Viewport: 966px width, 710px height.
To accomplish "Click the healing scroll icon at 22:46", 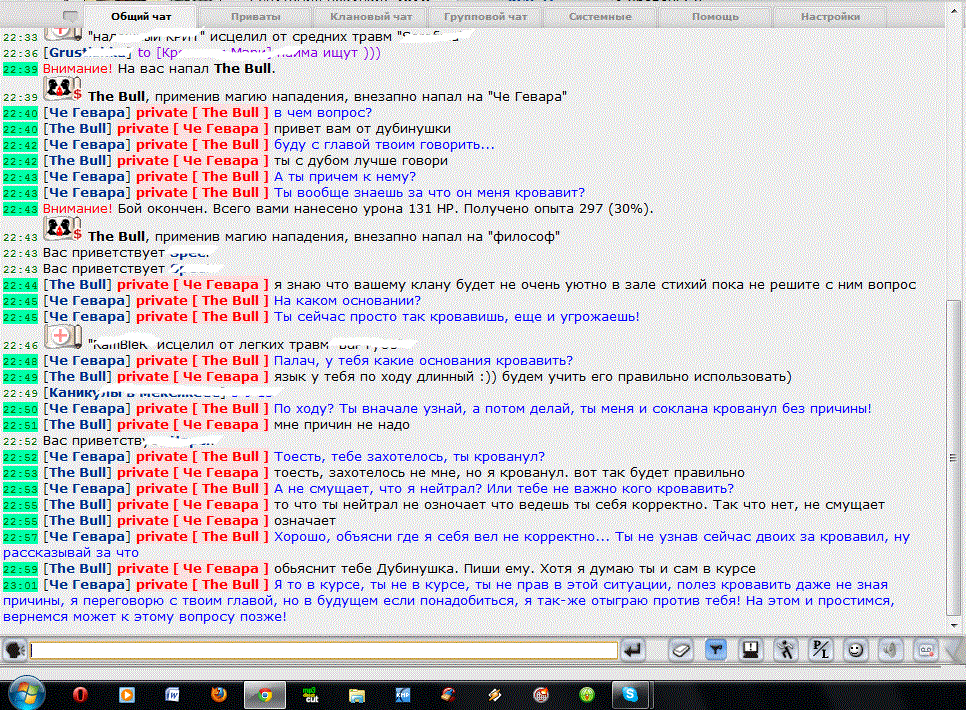I will 62,337.
